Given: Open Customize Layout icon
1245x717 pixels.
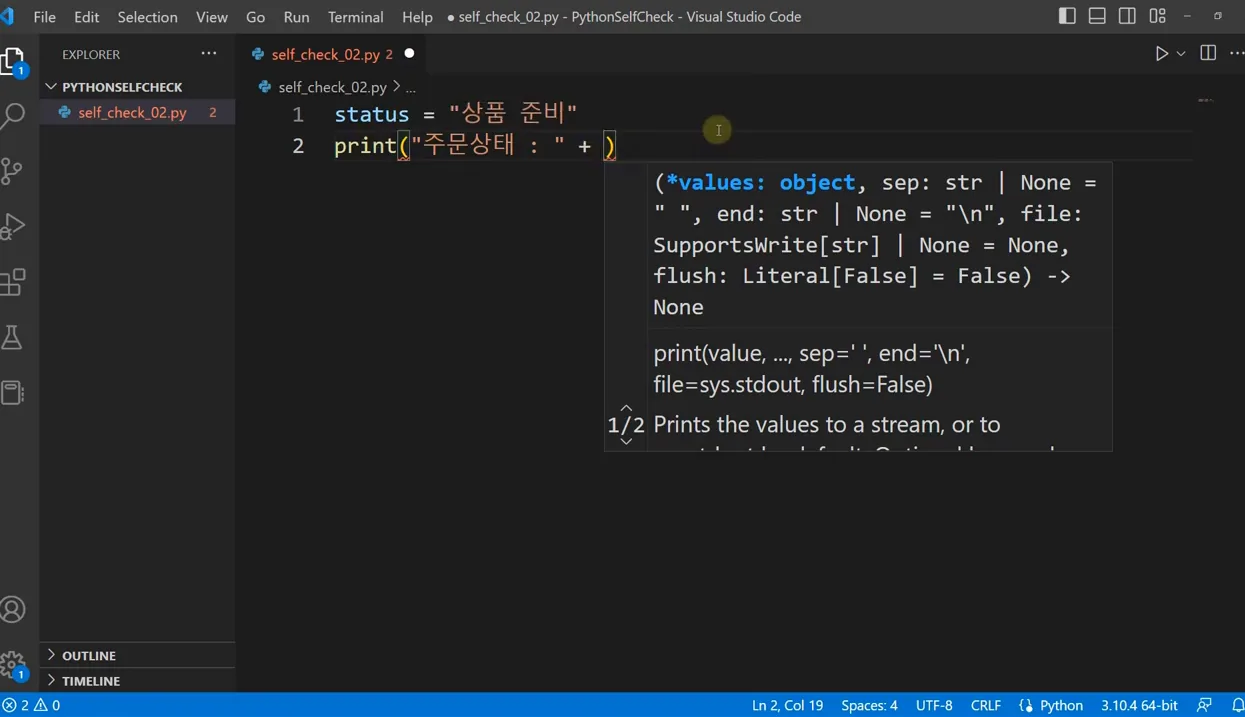Looking at the screenshot, I should pos(1157,16).
